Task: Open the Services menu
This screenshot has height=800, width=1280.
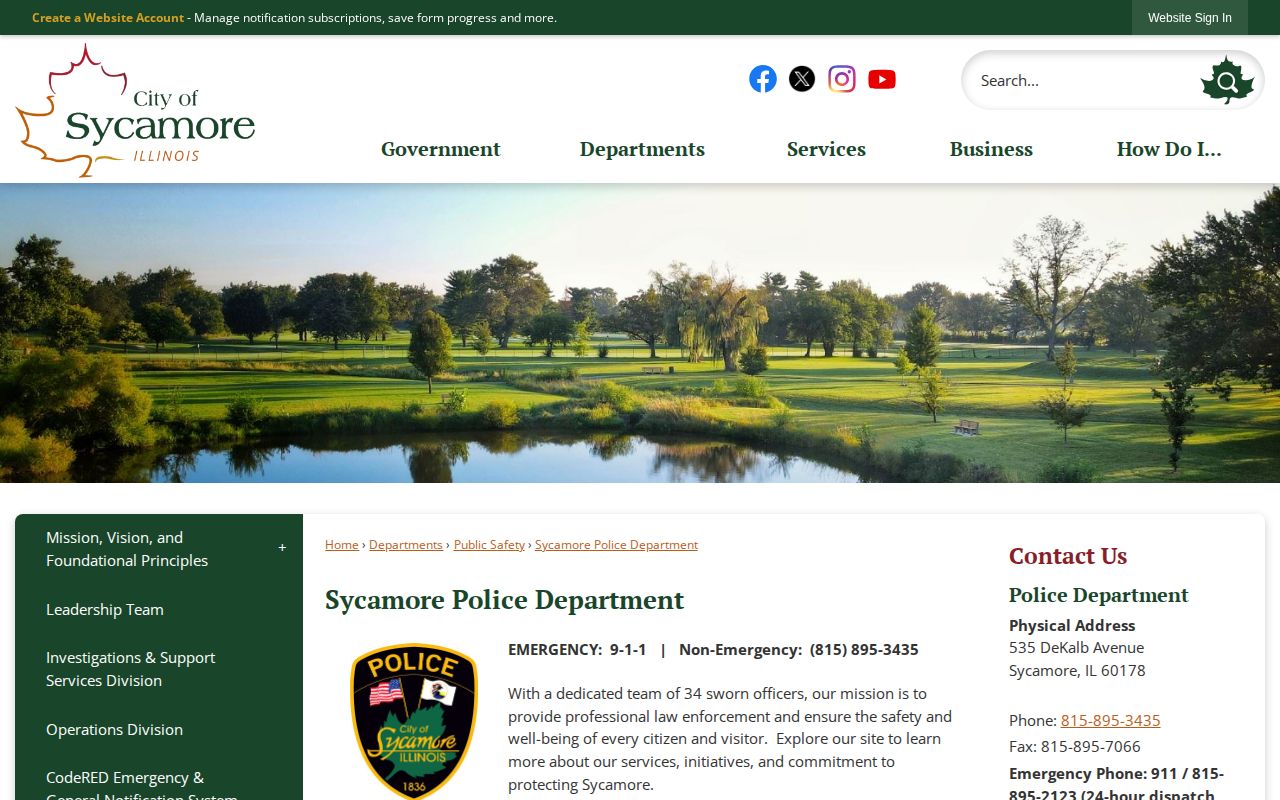Action: tap(826, 149)
